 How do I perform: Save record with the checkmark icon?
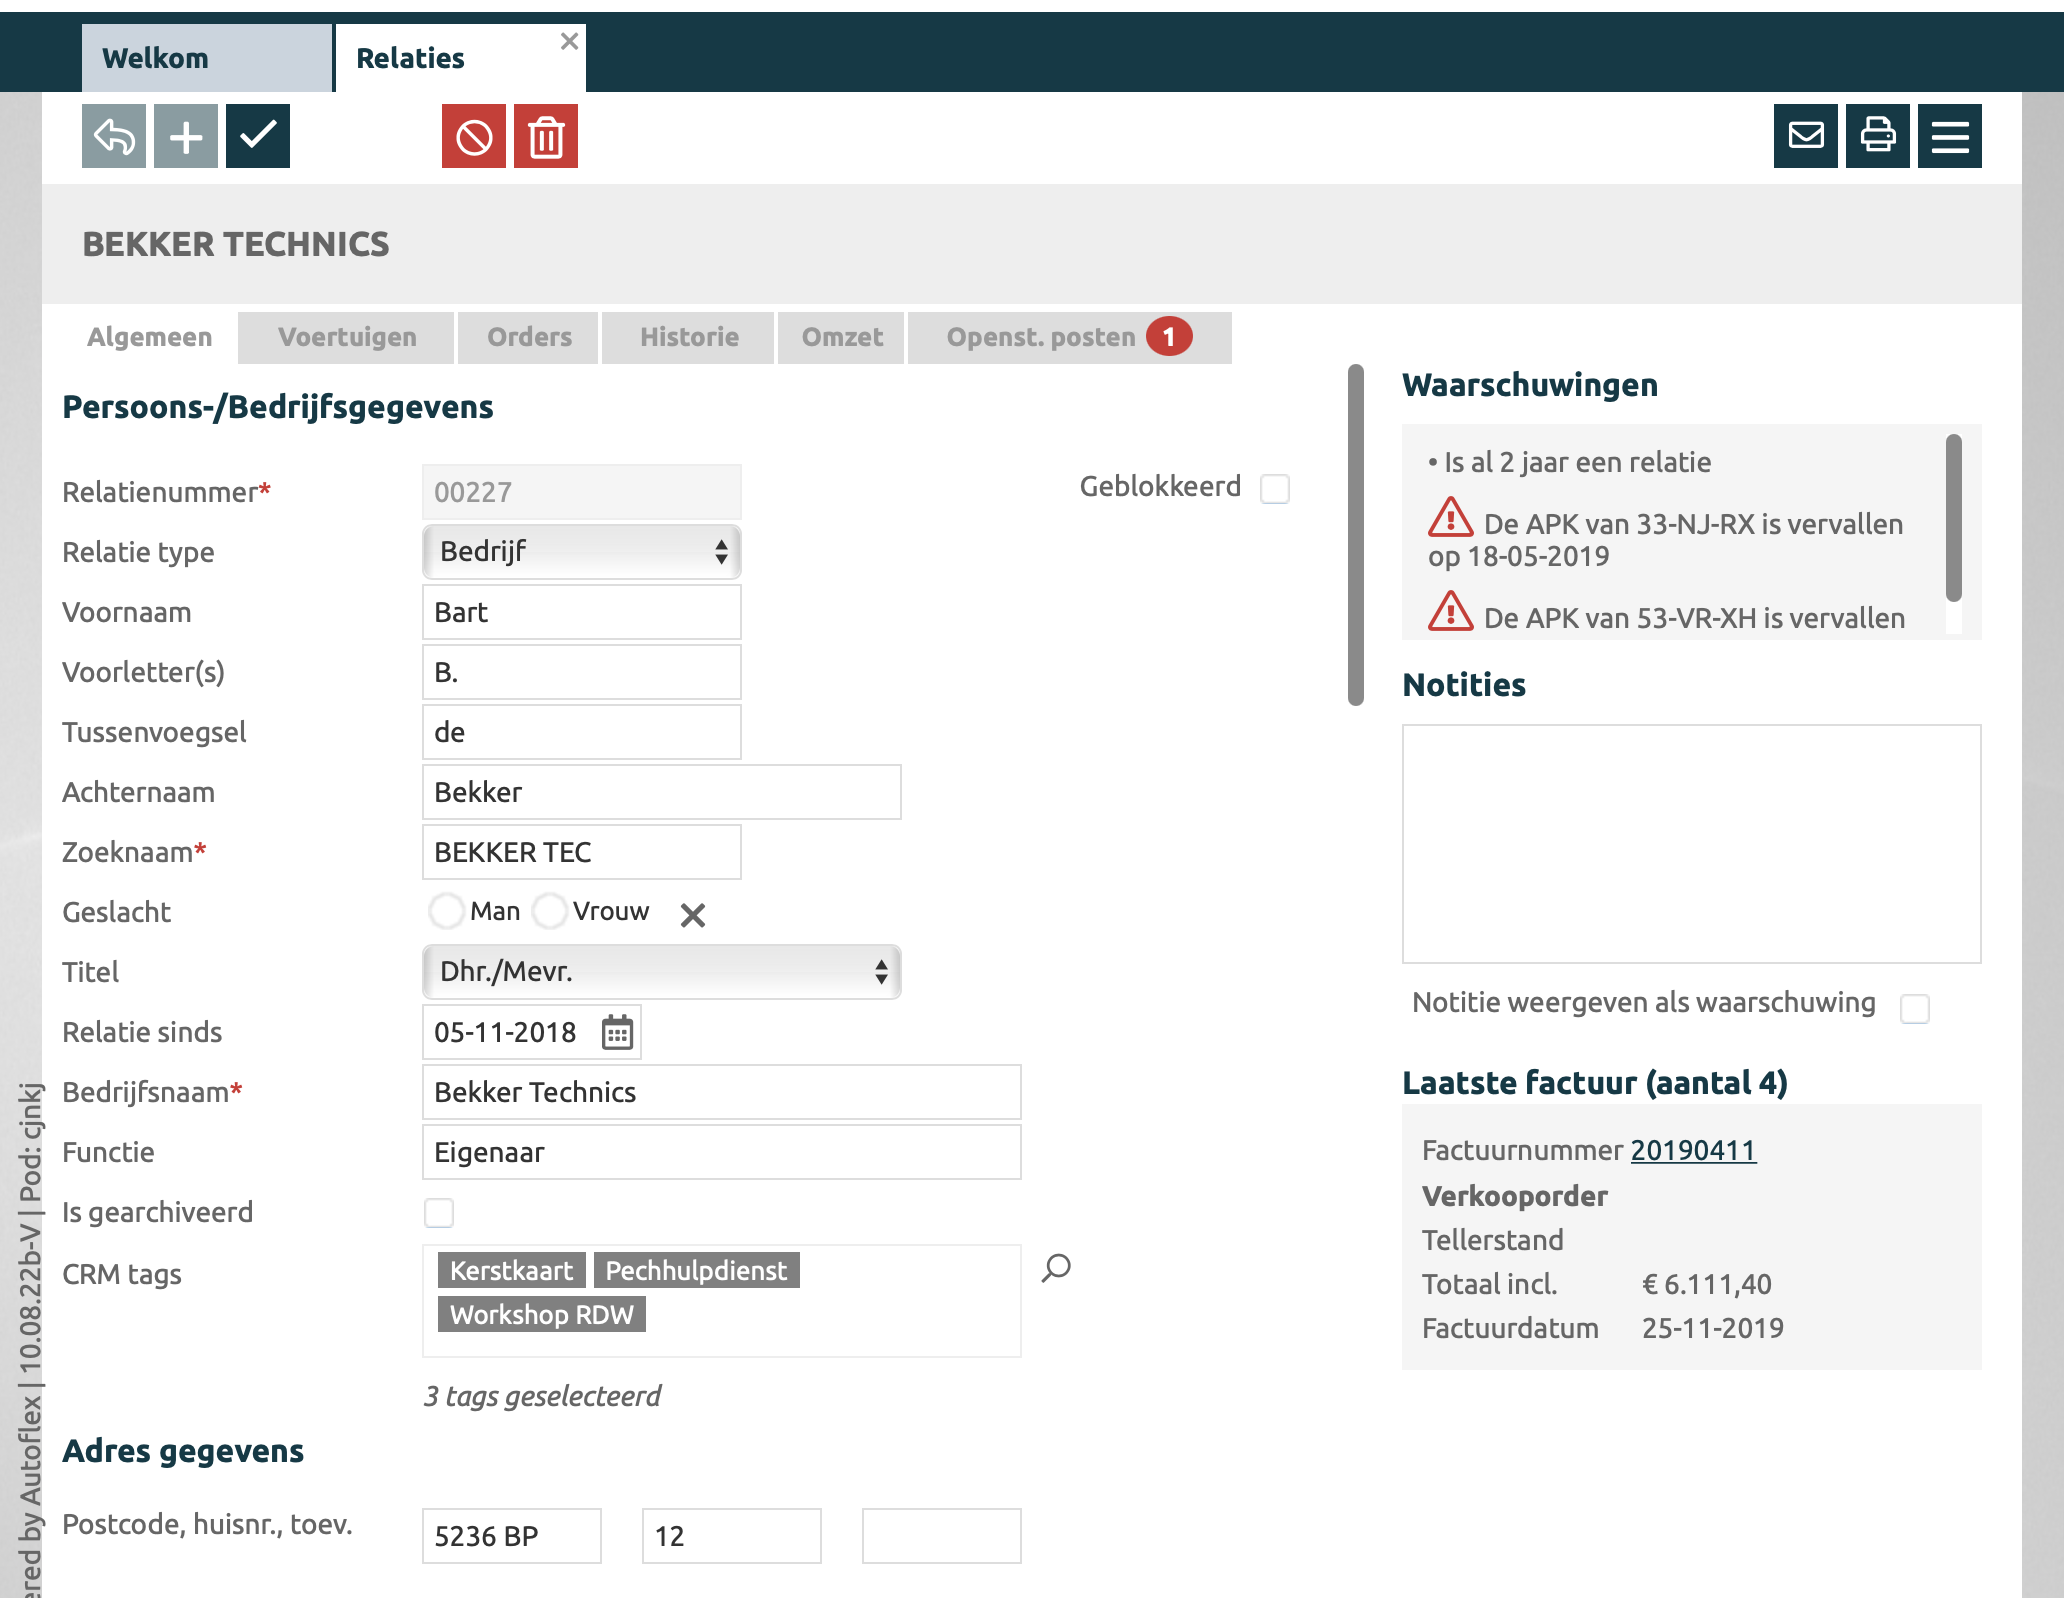258,136
